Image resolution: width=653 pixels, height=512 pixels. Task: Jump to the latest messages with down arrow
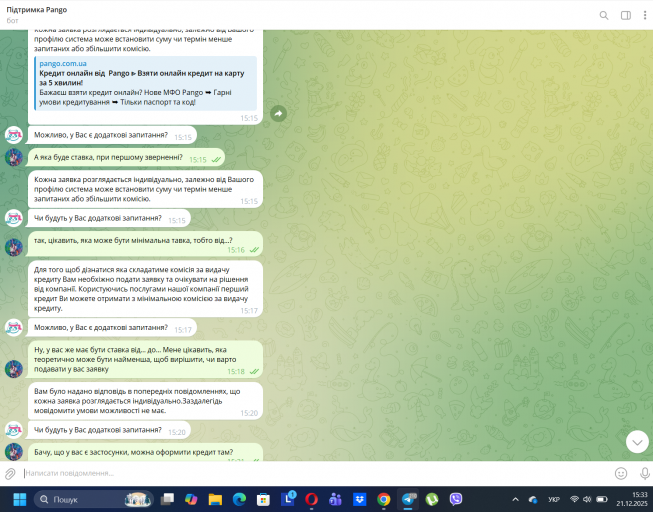[637, 442]
